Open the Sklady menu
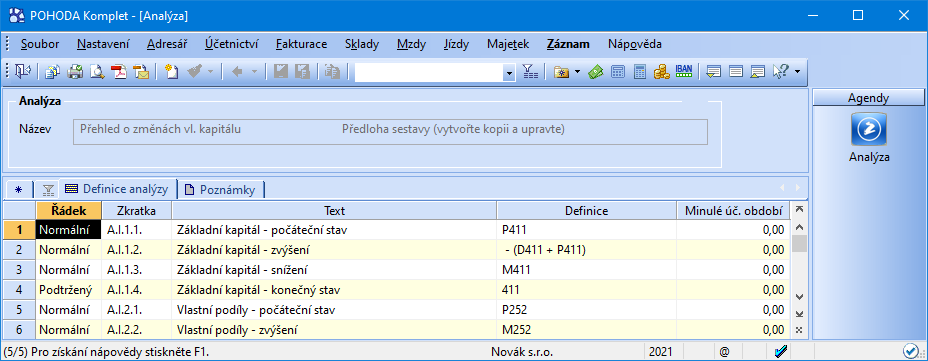This screenshot has width=928, height=361. tap(362, 44)
